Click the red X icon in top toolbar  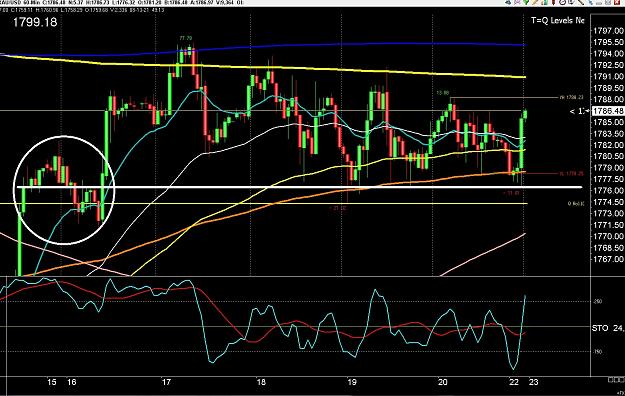click(617, 2)
